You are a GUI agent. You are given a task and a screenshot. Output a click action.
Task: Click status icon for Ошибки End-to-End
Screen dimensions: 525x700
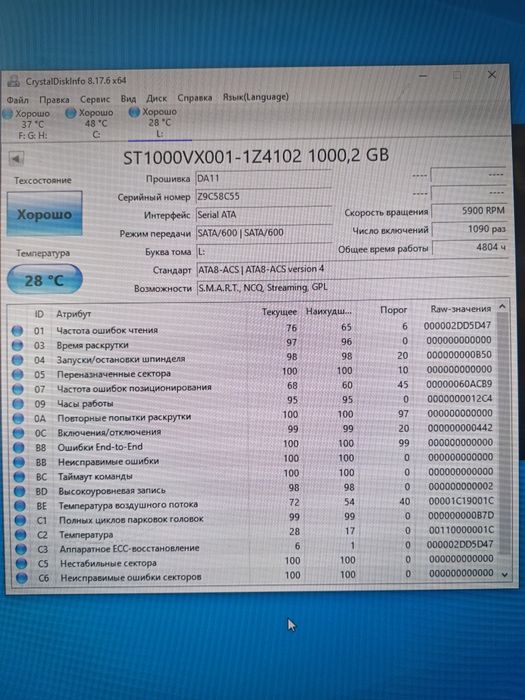click(19, 447)
